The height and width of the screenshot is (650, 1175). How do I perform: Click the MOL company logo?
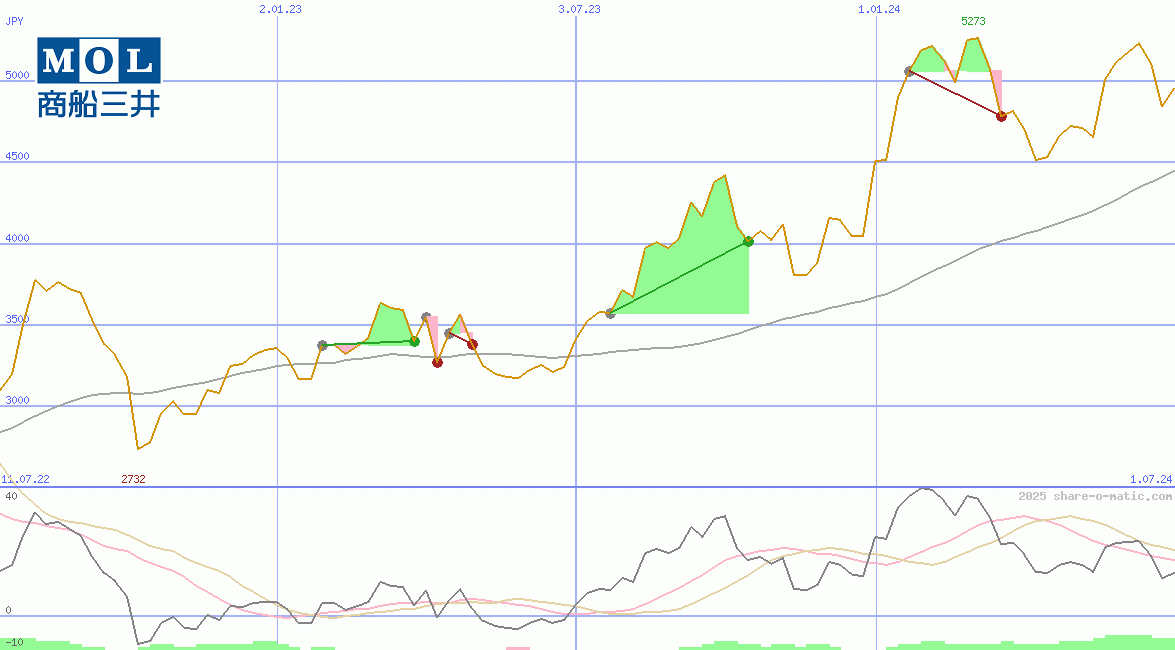click(99, 77)
